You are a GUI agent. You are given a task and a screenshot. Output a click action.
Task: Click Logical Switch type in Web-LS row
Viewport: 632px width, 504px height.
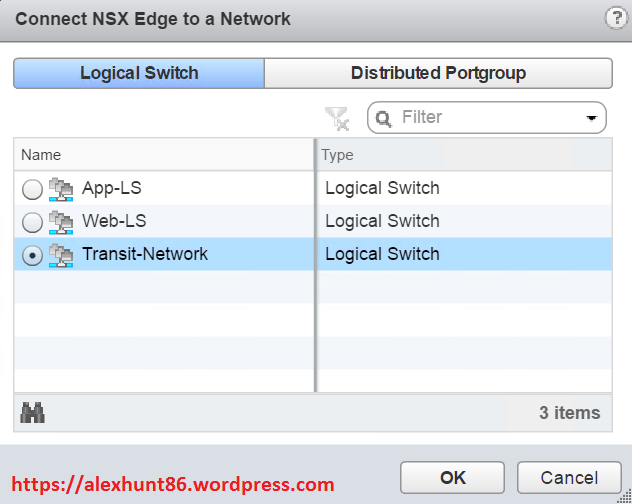pyautogui.click(x=382, y=221)
